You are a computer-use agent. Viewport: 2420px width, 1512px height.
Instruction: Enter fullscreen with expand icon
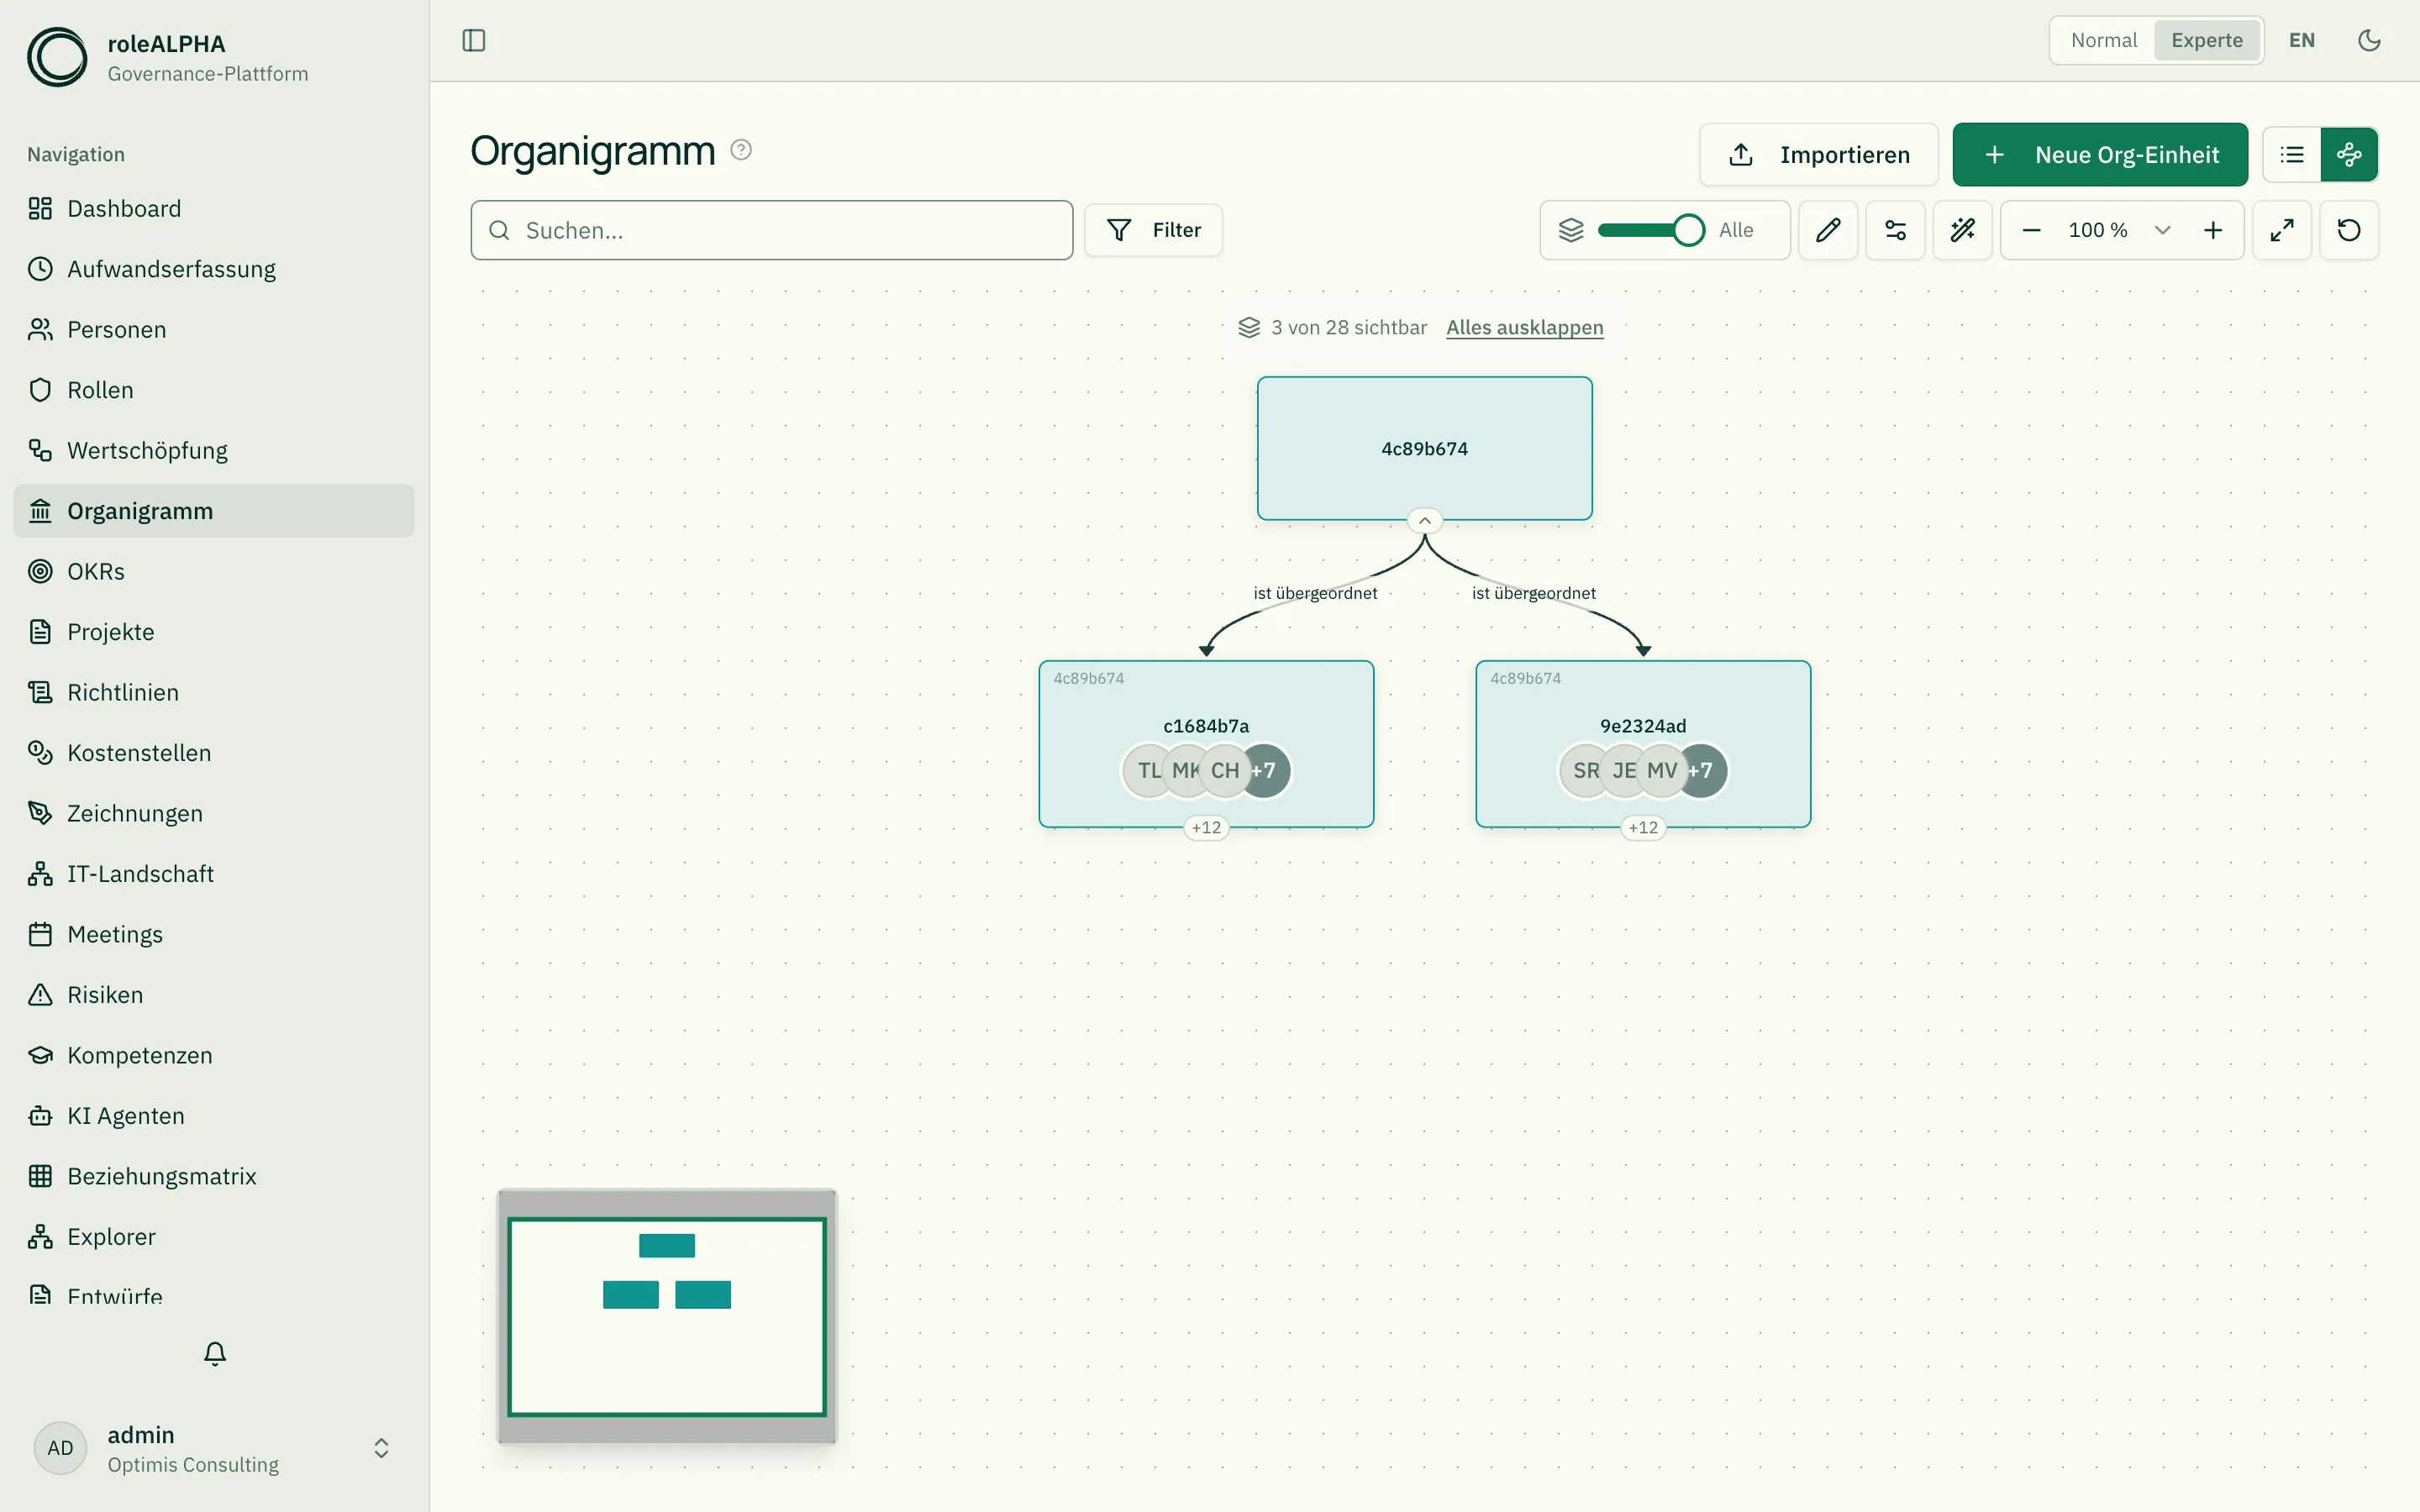pyautogui.click(x=2282, y=230)
